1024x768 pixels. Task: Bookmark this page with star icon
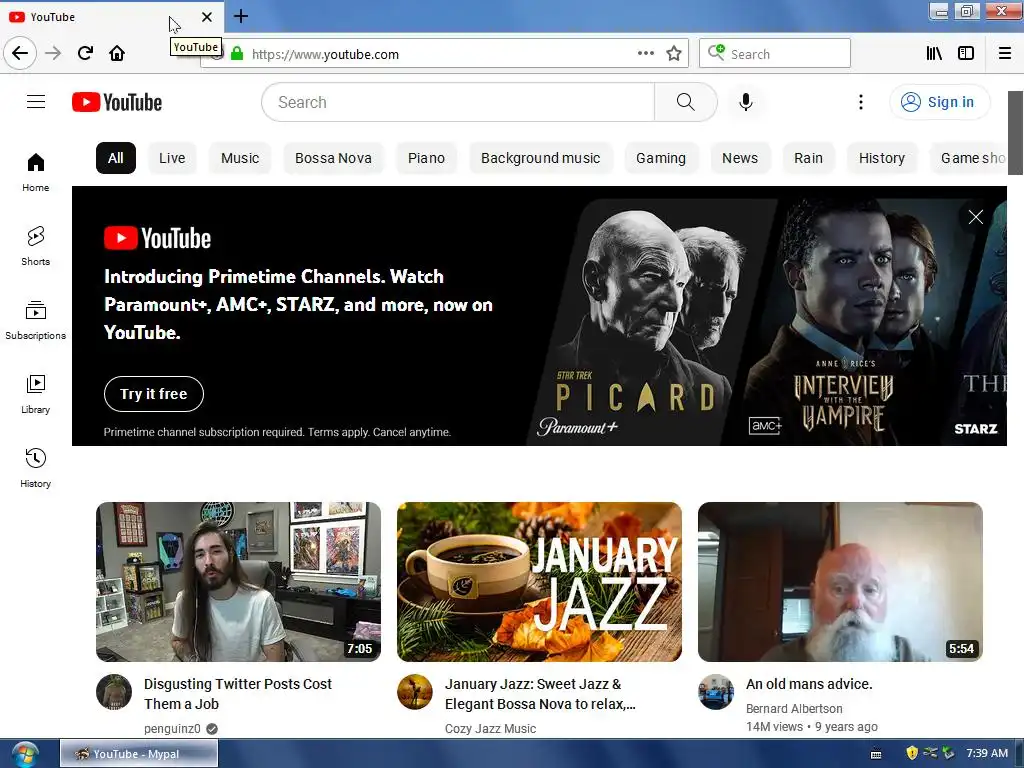(x=674, y=54)
